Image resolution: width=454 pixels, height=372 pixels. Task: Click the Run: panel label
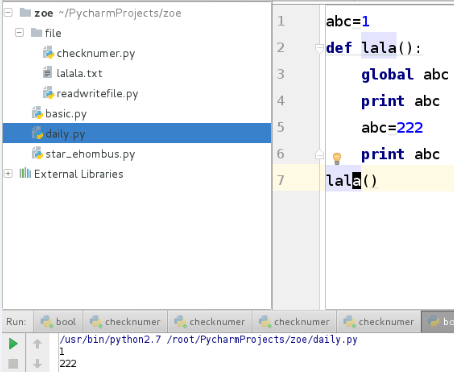[16, 322]
